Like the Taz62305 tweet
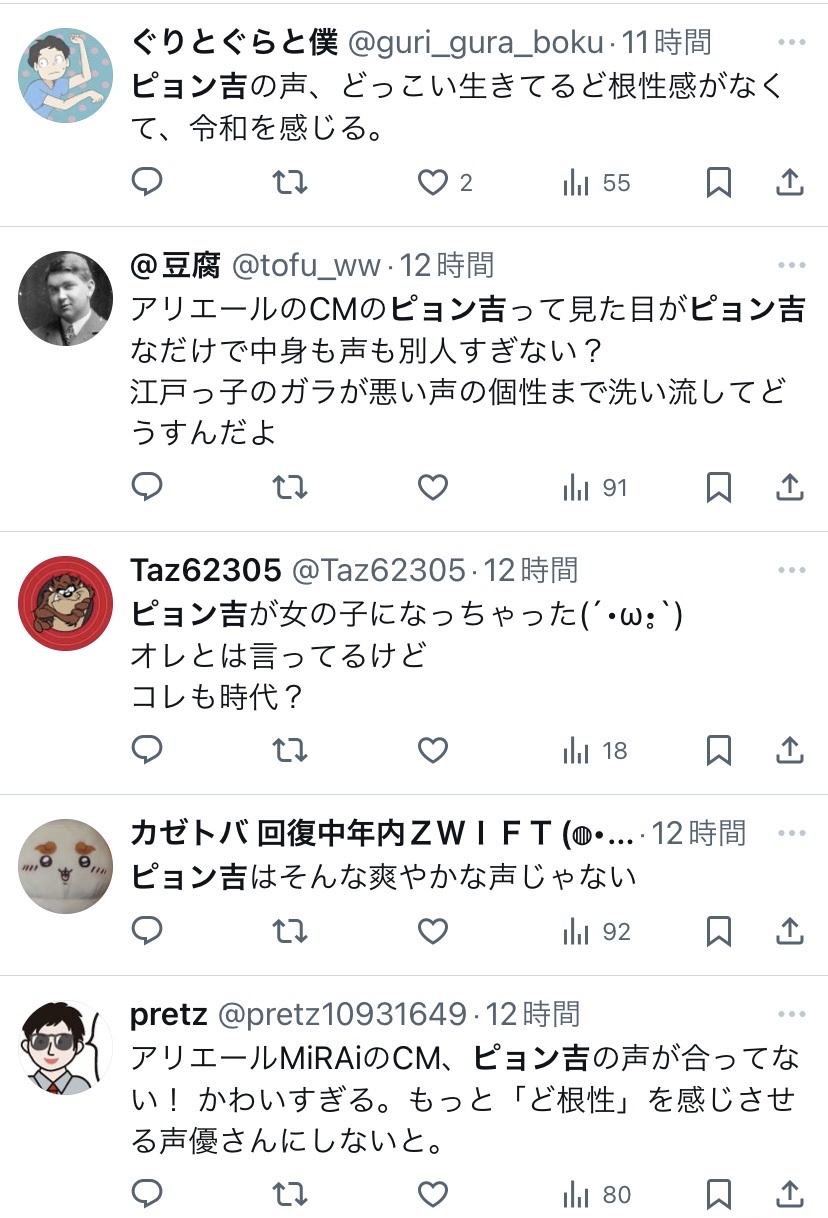The image size is (828, 1218). point(432,749)
